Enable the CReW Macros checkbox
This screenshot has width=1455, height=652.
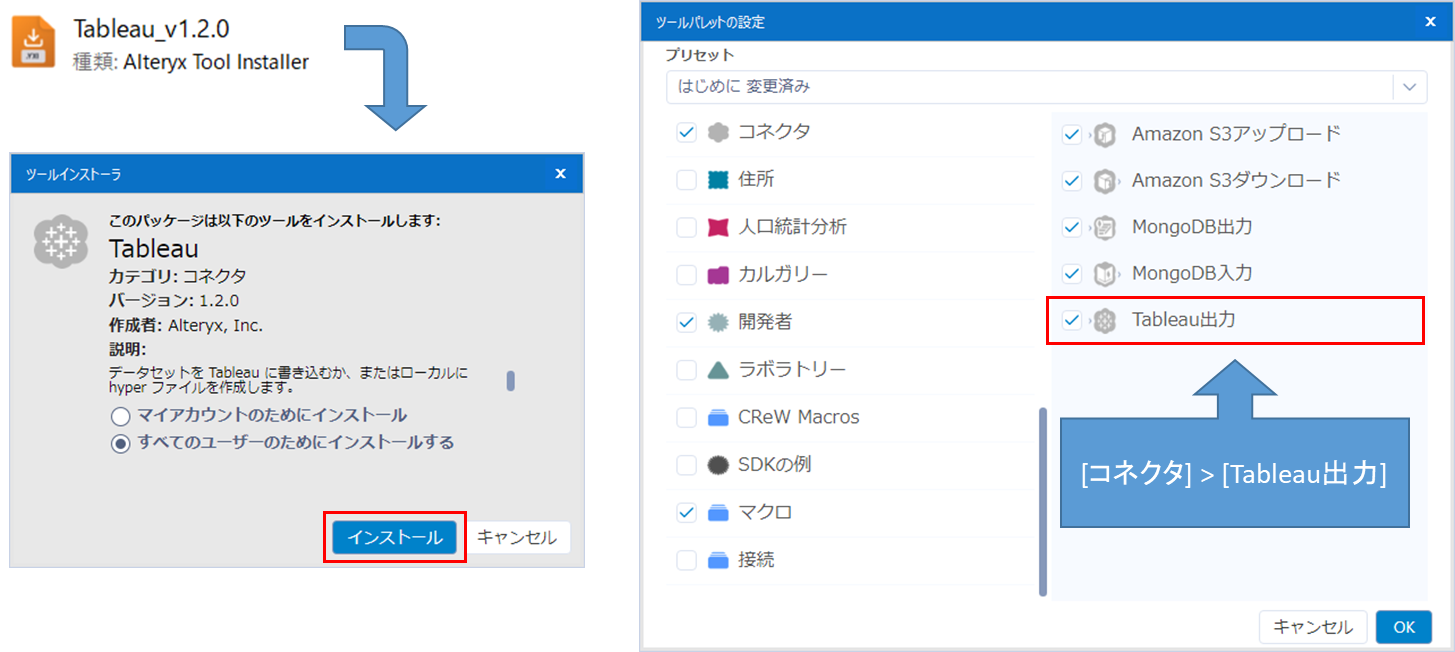tap(686, 418)
